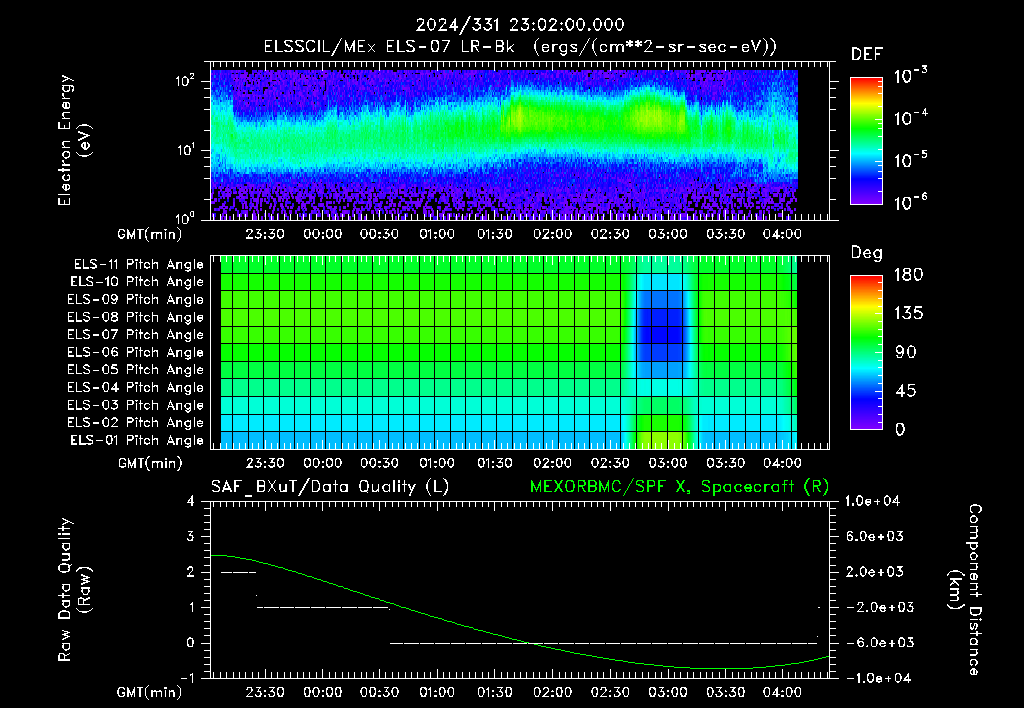Click the ELS-03 Pitch Angle row label
1024x708 pixels.
(136, 405)
